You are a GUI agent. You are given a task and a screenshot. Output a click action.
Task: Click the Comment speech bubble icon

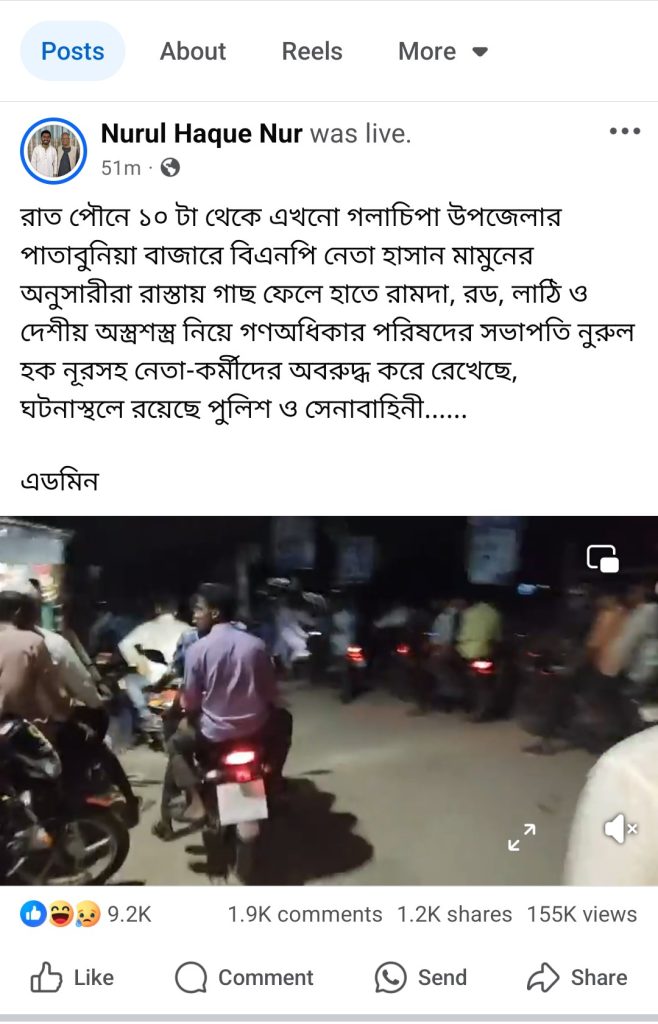[191, 978]
